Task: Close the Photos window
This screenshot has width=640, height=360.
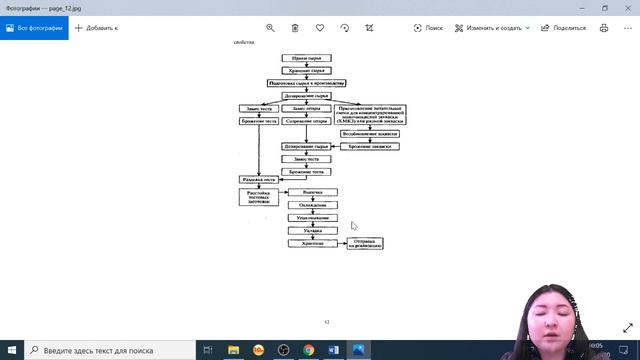Action: pyautogui.click(x=628, y=8)
